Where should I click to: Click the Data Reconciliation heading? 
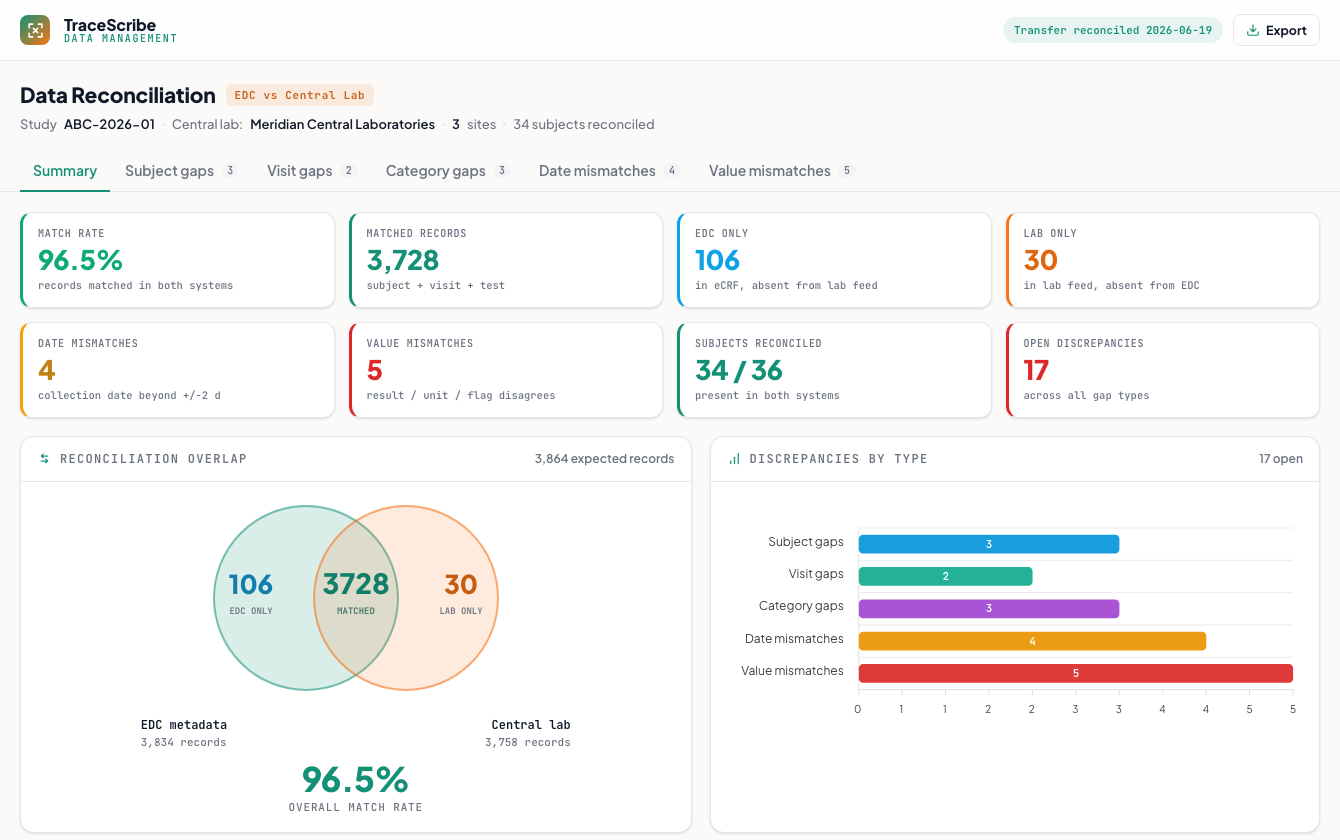(x=118, y=95)
